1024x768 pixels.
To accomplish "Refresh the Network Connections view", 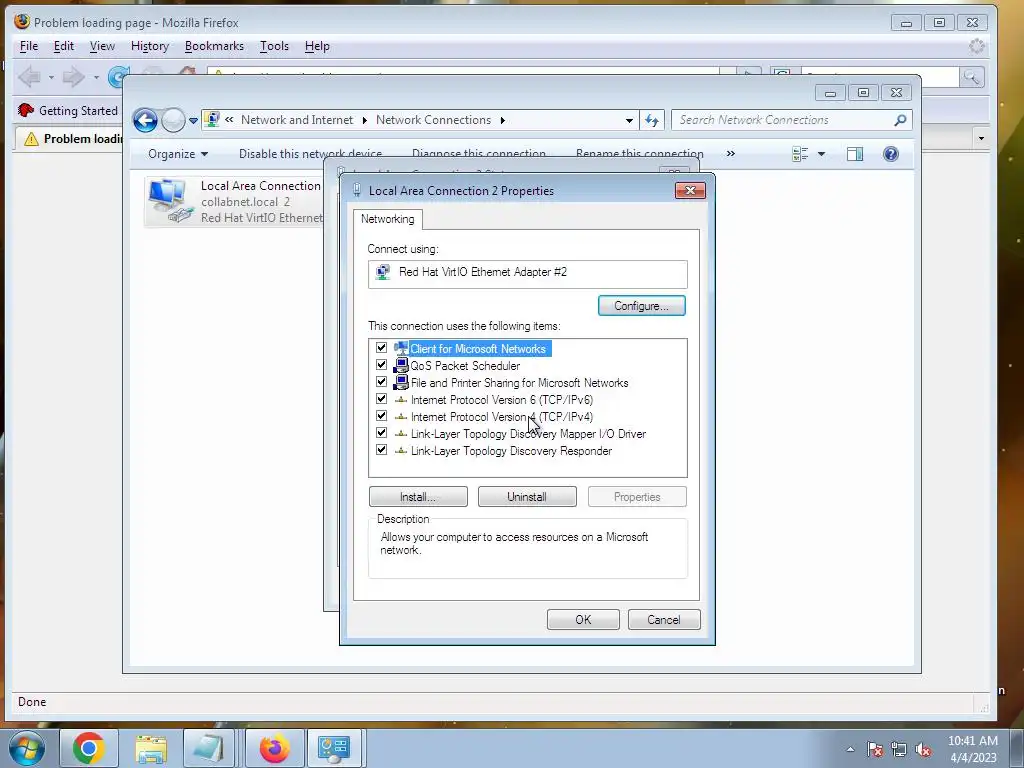I will pyautogui.click(x=652, y=120).
